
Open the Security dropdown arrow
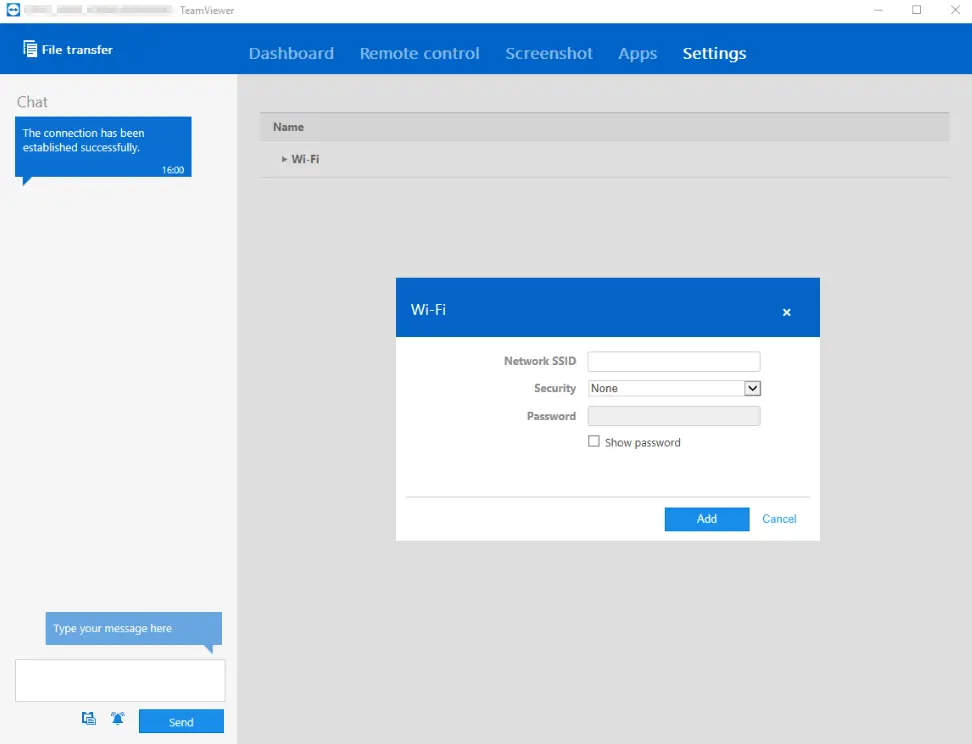752,388
